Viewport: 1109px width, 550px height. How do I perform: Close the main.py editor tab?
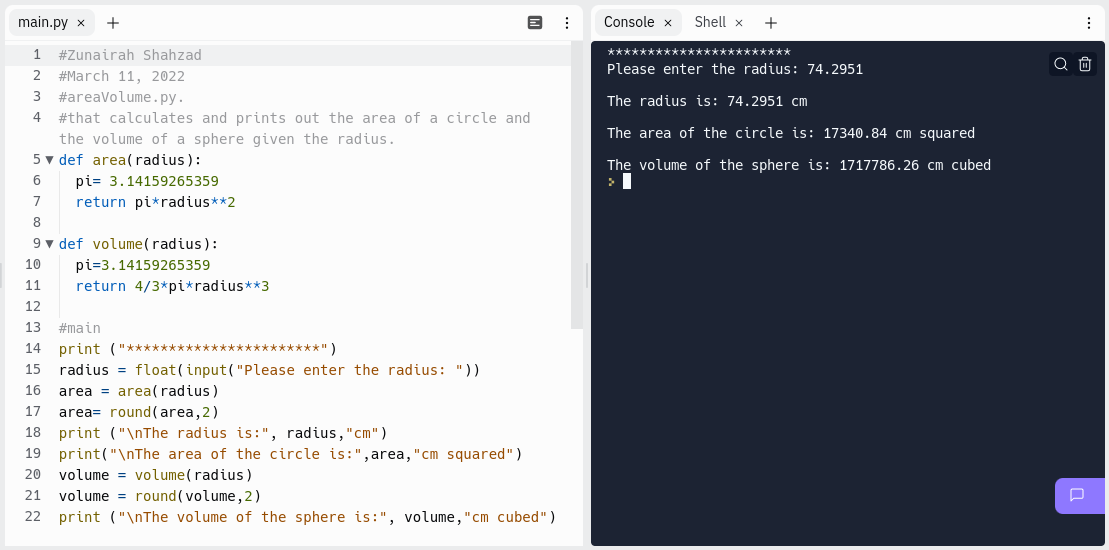point(81,23)
